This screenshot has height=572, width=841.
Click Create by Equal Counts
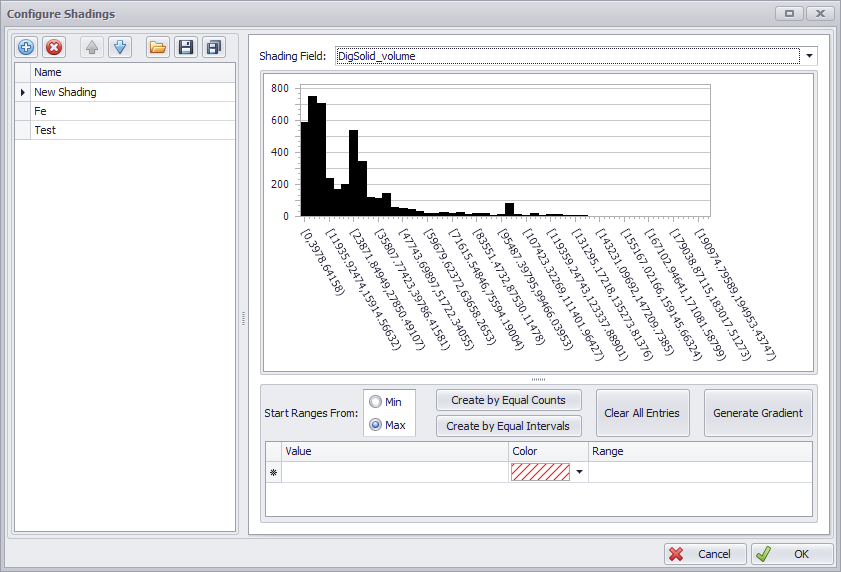coord(508,400)
